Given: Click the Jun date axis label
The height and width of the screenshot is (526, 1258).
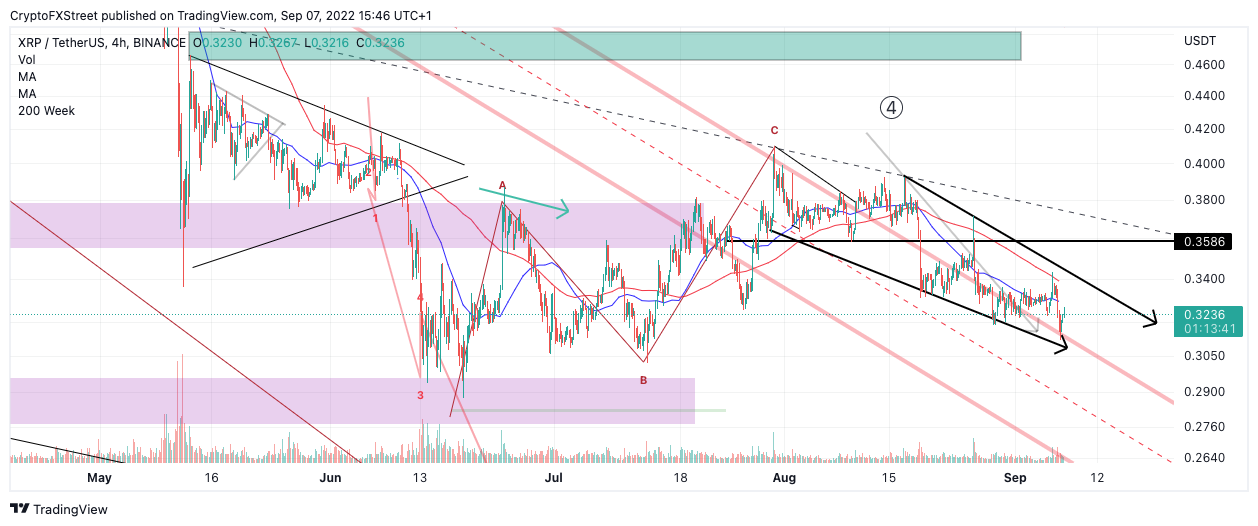Looking at the screenshot, I should coord(331,478).
